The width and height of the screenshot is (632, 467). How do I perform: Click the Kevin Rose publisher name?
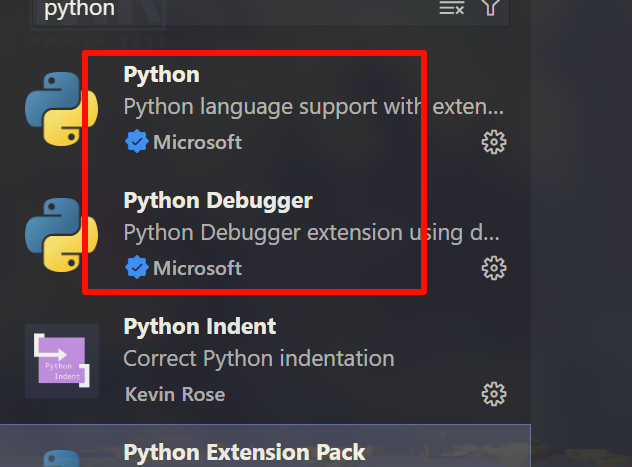pyautogui.click(x=175, y=394)
